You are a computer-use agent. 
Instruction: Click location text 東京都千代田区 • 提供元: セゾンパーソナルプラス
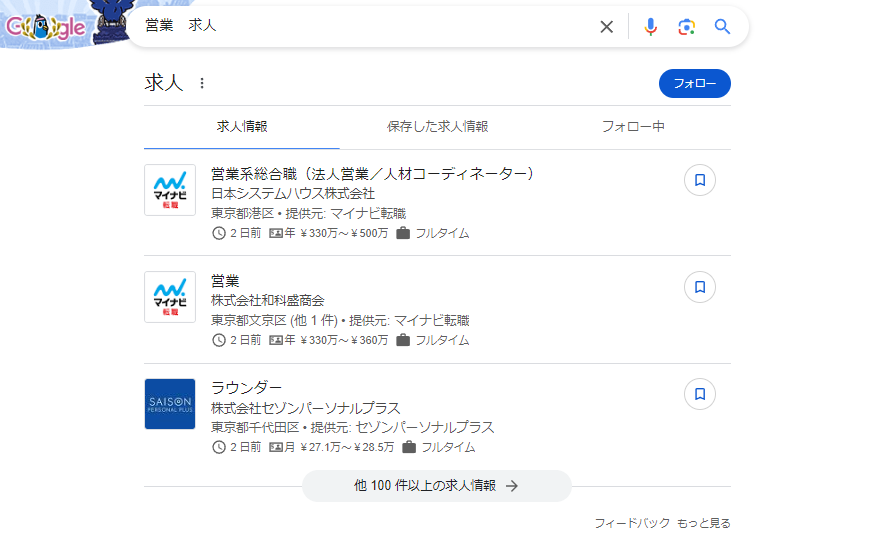coord(352,428)
